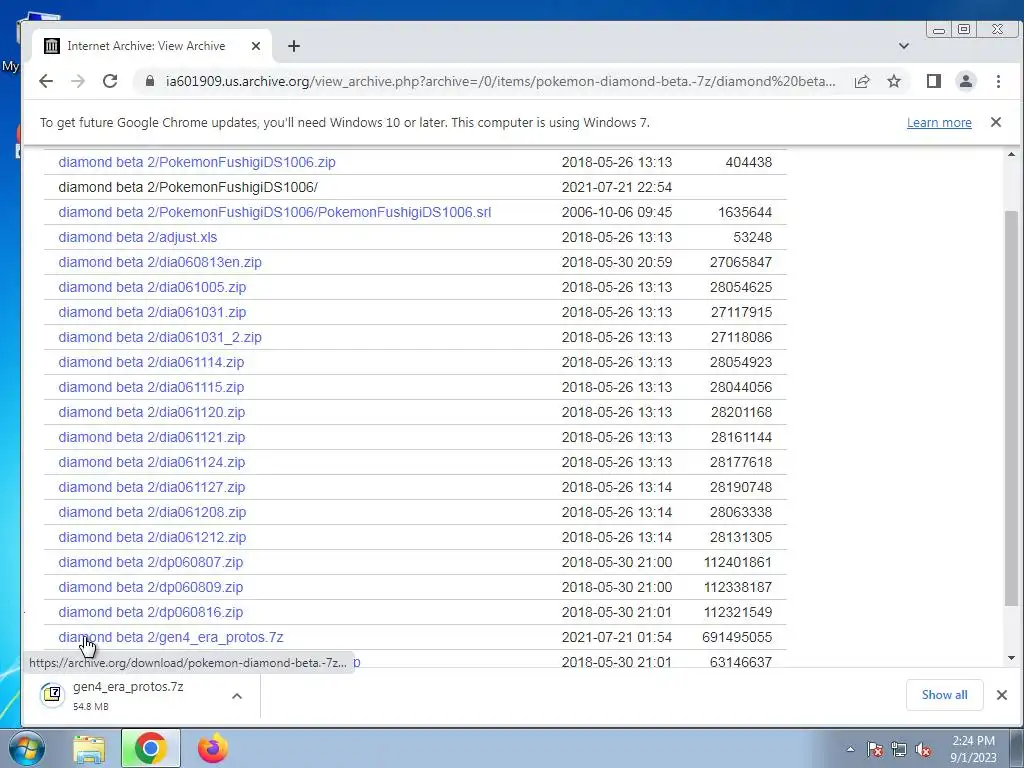This screenshot has height=768, width=1024.
Task: Open dp060816.zip link
Action: click(151, 612)
